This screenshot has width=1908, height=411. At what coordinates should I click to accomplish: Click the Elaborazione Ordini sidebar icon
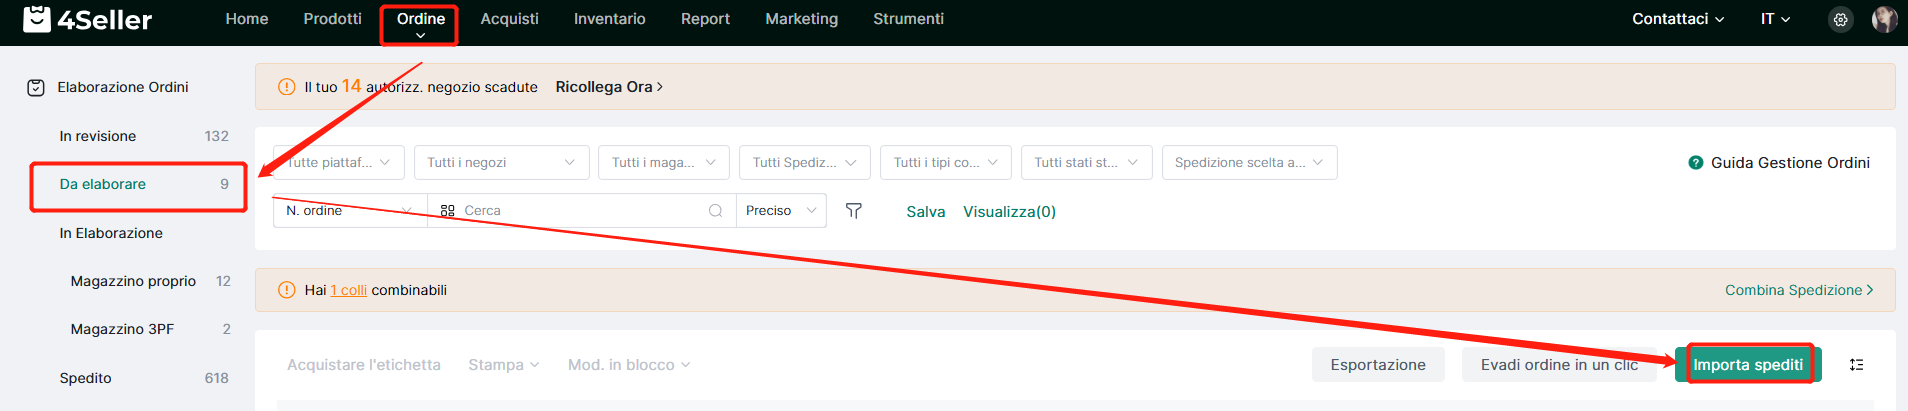coord(36,88)
